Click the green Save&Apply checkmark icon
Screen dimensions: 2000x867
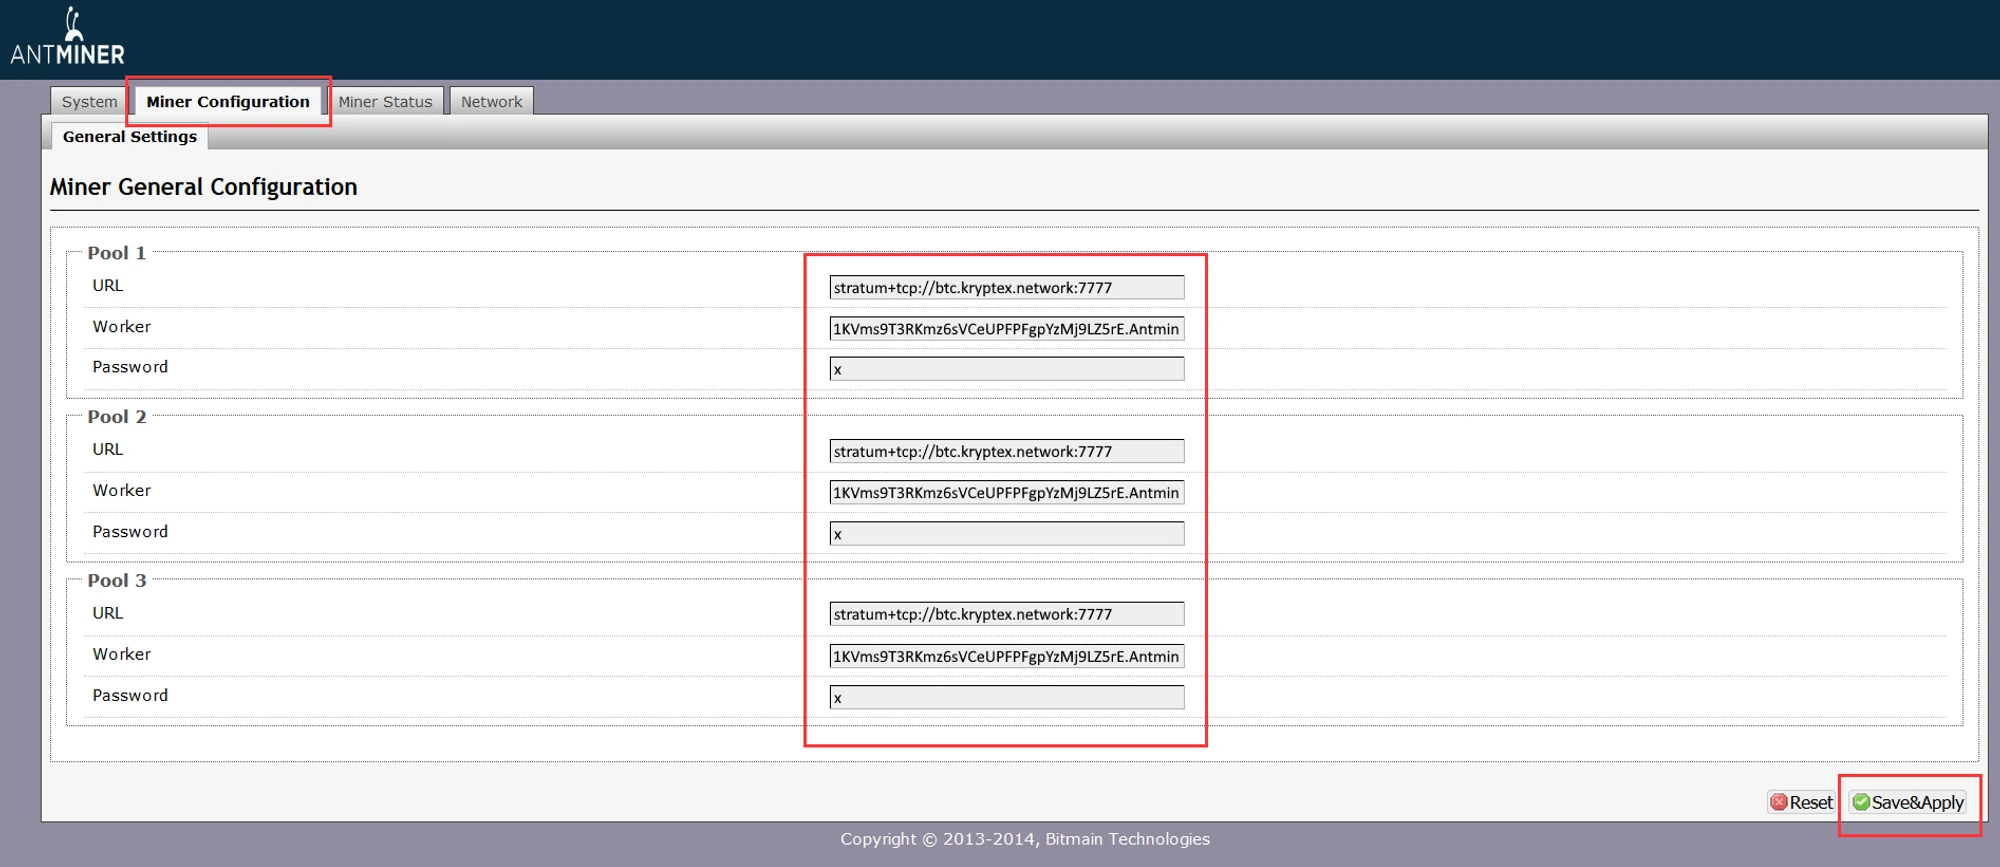tap(1861, 802)
